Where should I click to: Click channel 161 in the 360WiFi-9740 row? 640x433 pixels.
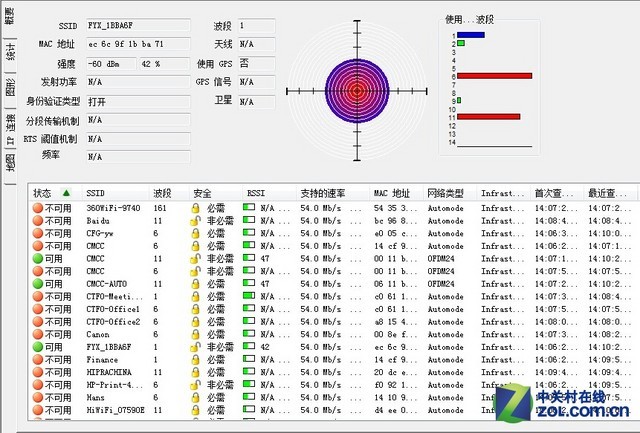coord(160,208)
